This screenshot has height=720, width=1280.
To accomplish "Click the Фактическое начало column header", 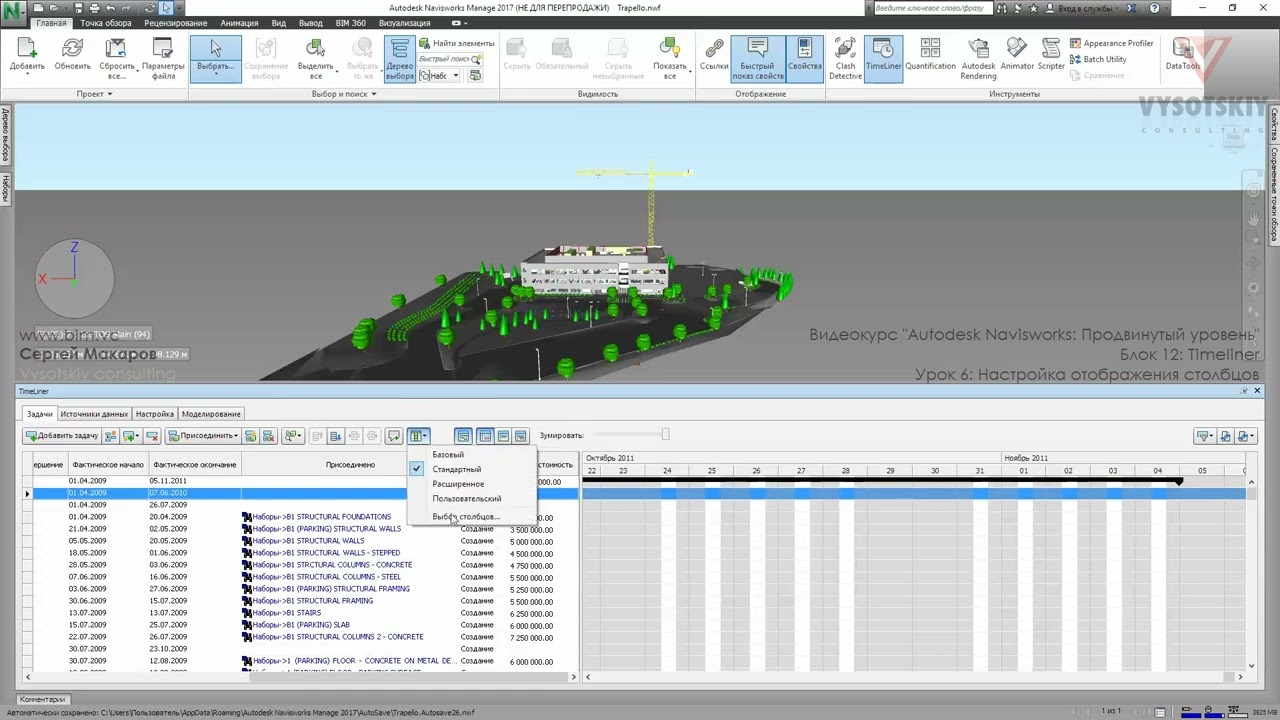I will click(x=108, y=465).
